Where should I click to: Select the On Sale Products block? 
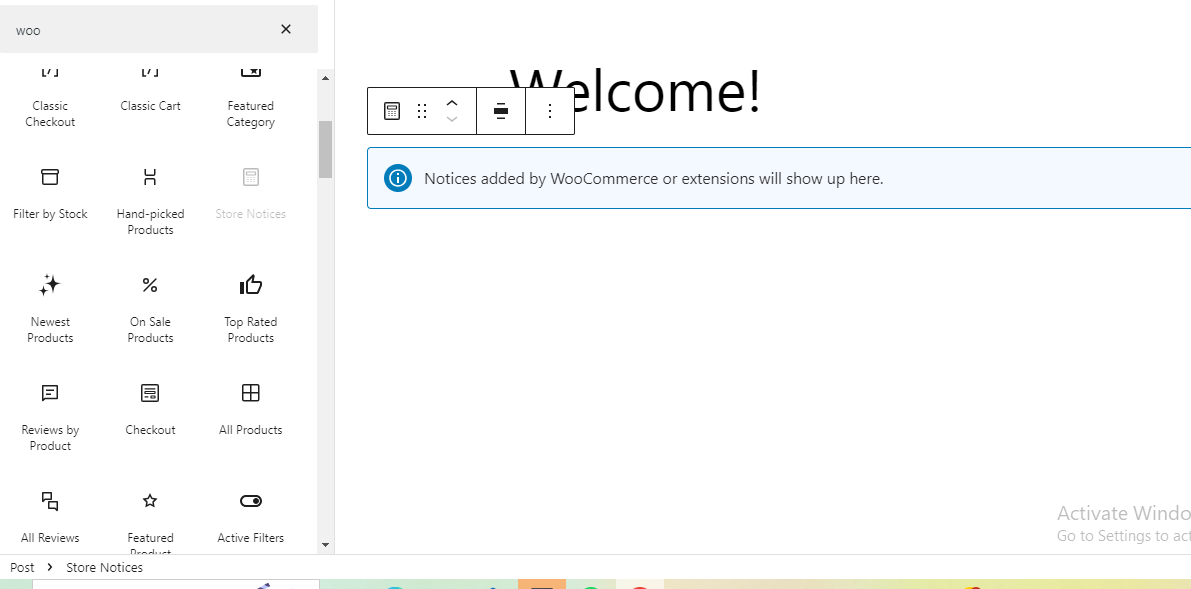(x=150, y=308)
